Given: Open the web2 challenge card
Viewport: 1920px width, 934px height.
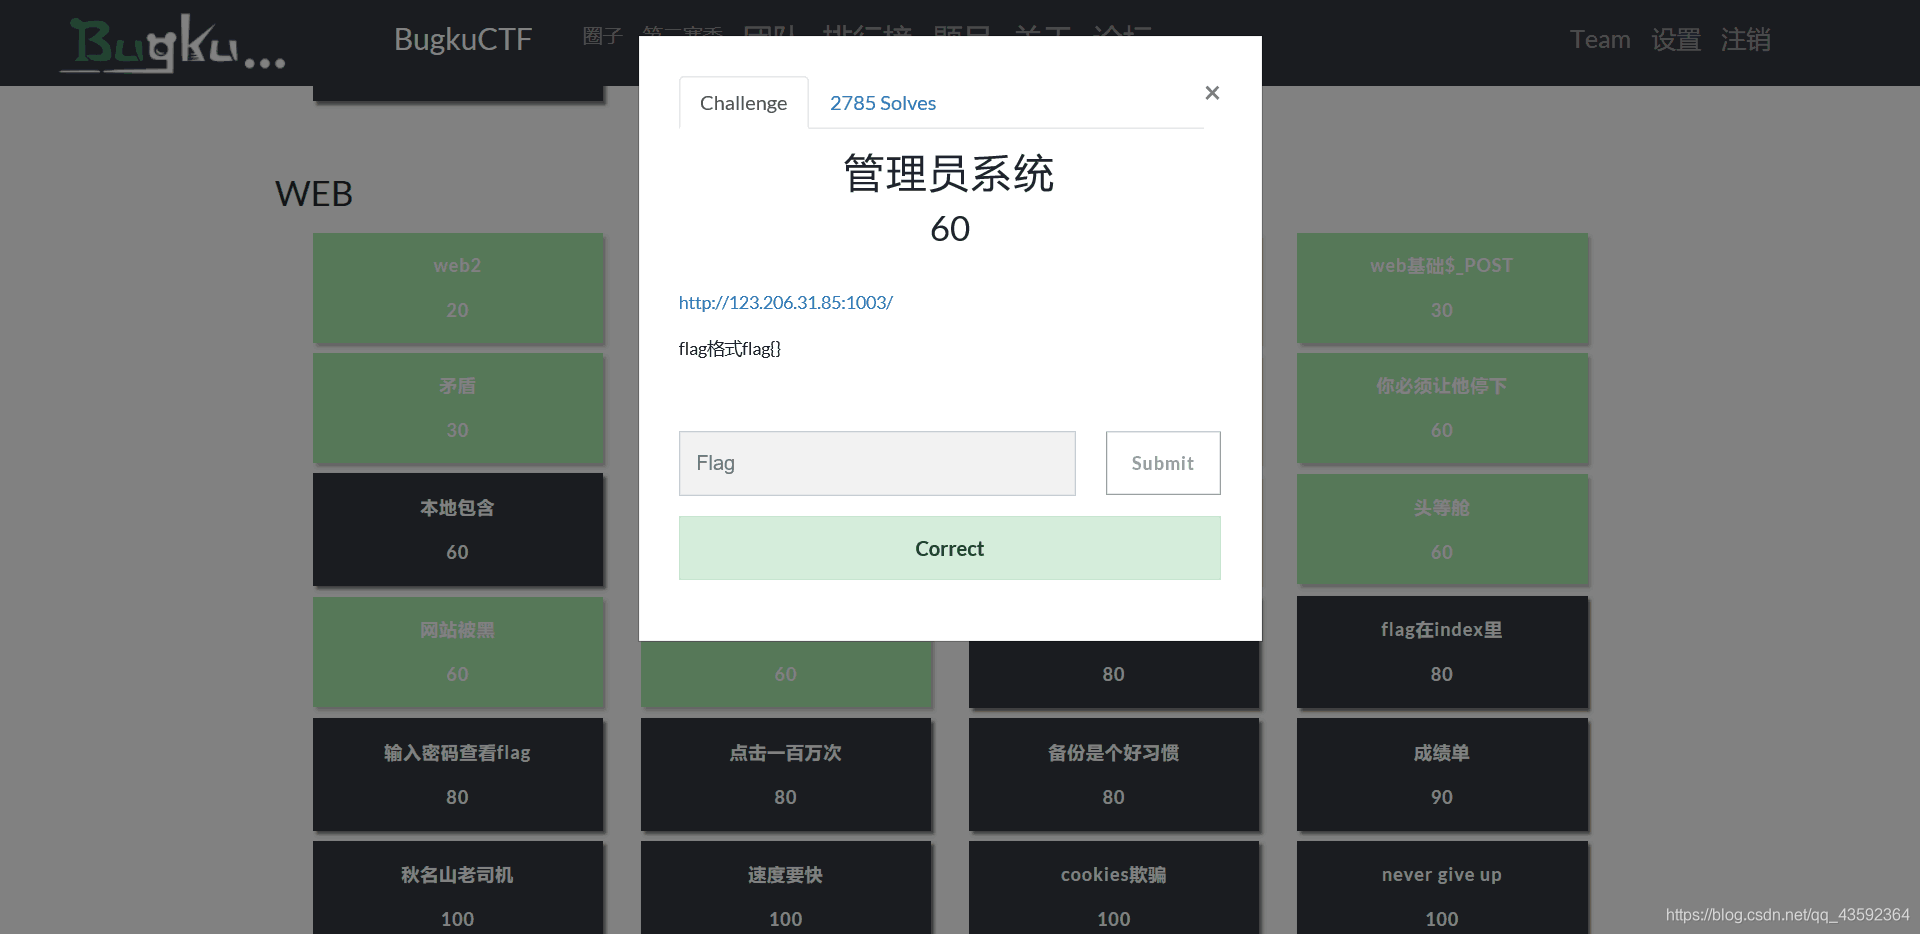Looking at the screenshot, I should (x=458, y=288).
